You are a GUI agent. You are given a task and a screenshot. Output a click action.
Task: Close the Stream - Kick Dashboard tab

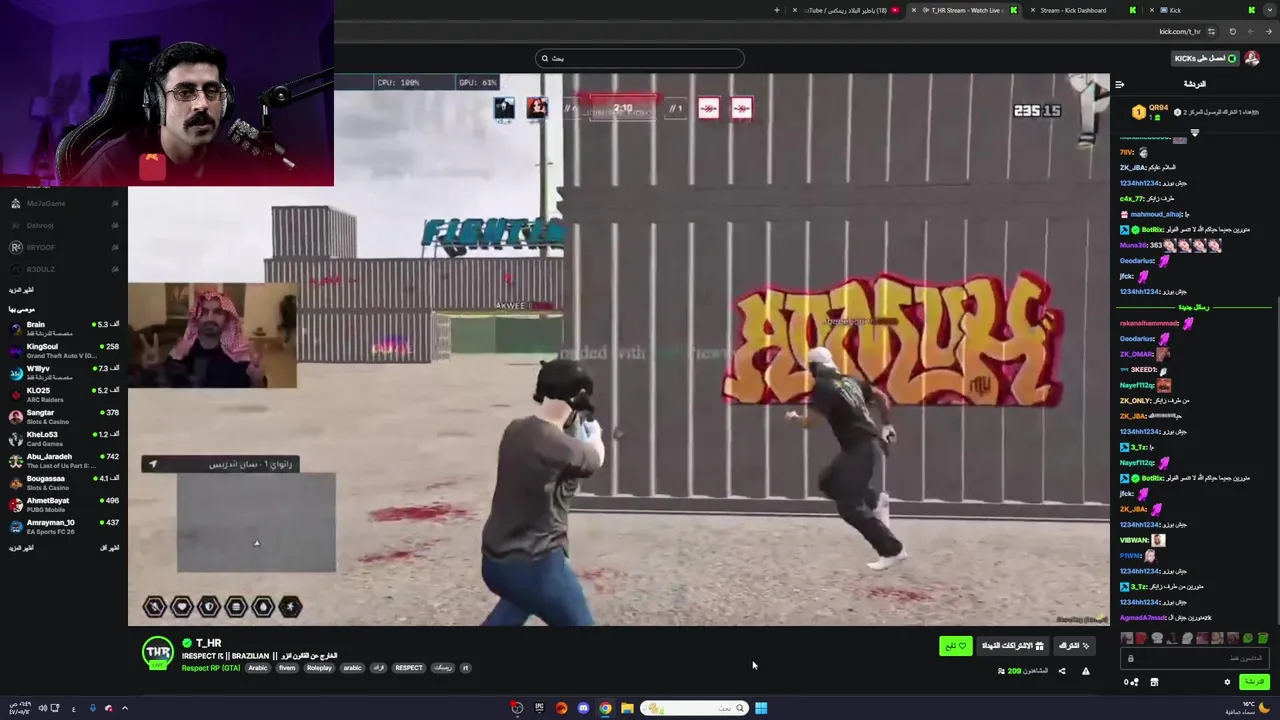(x=1033, y=10)
